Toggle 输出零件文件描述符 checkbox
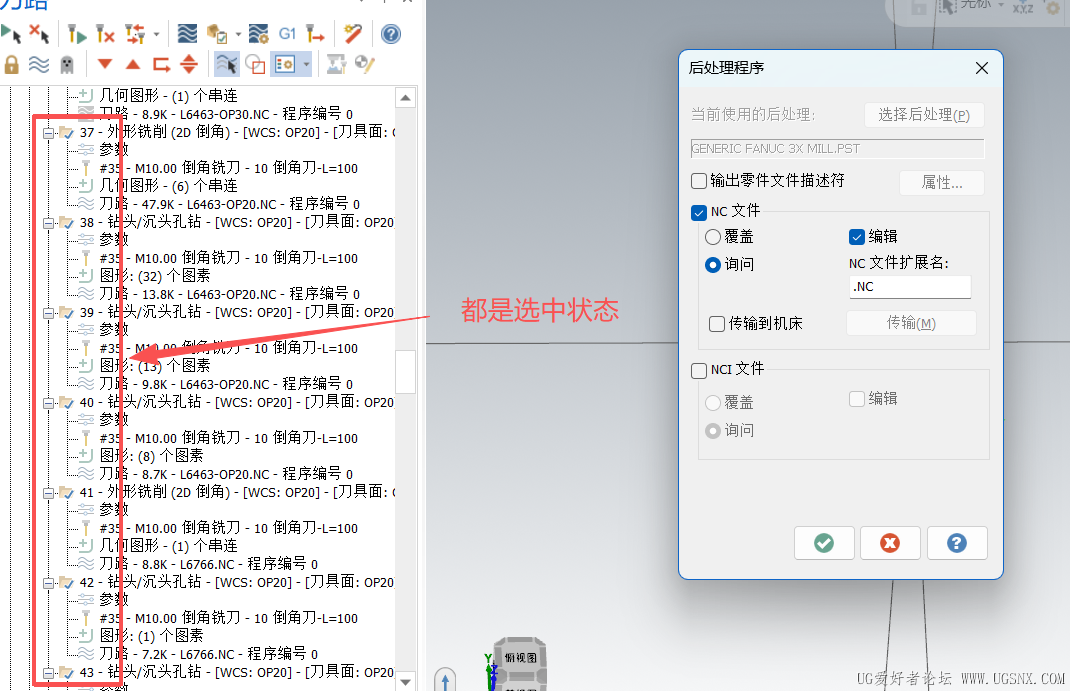1070x691 pixels. click(x=699, y=181)
